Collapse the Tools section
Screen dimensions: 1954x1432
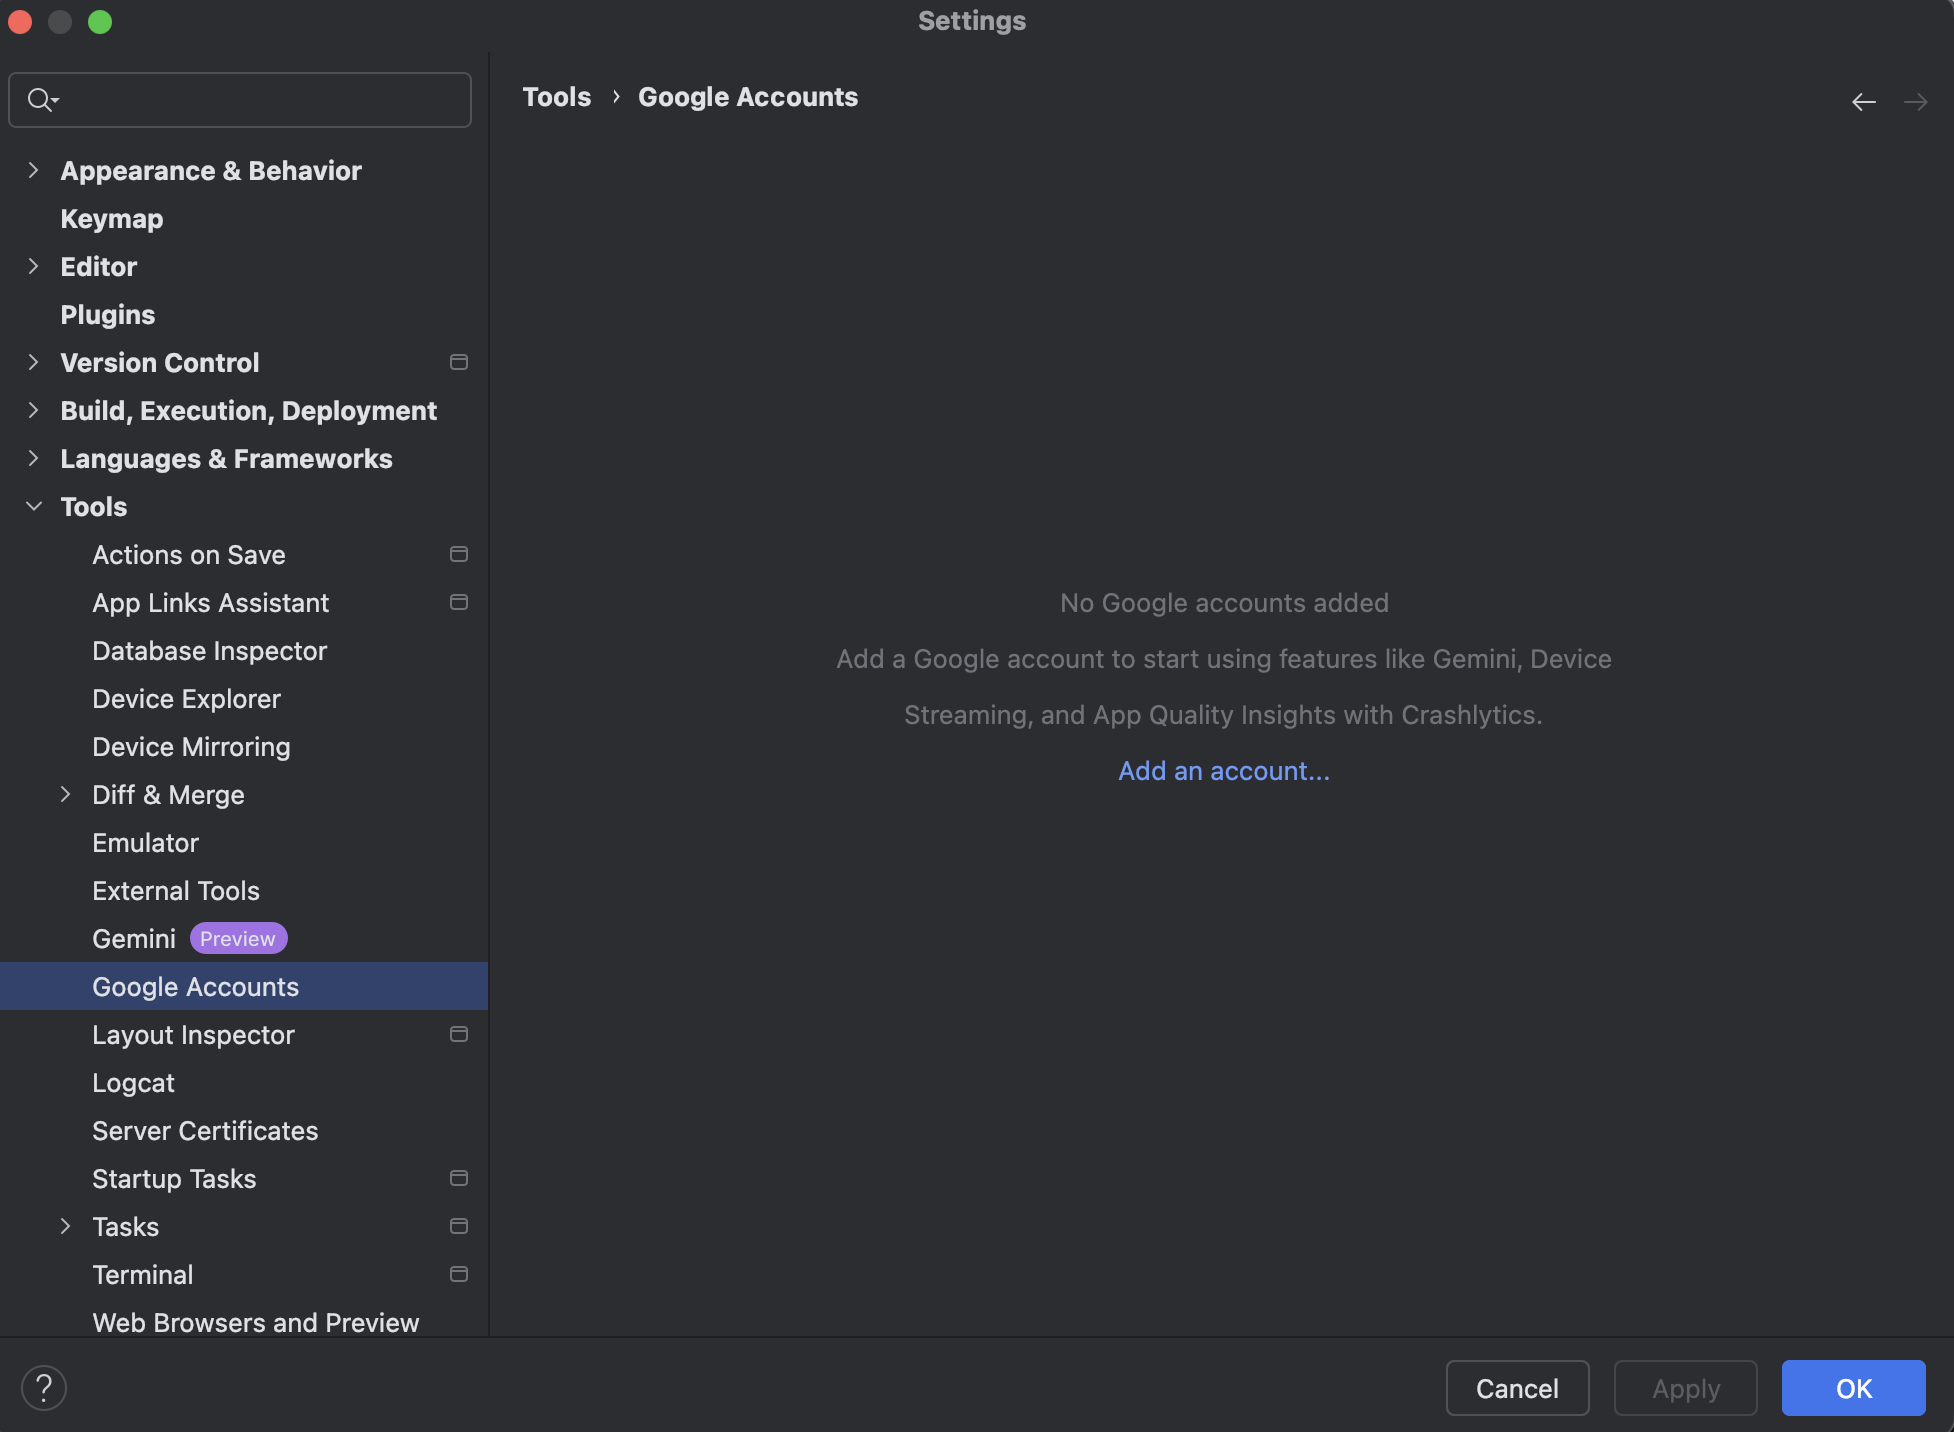coord(34,507)
